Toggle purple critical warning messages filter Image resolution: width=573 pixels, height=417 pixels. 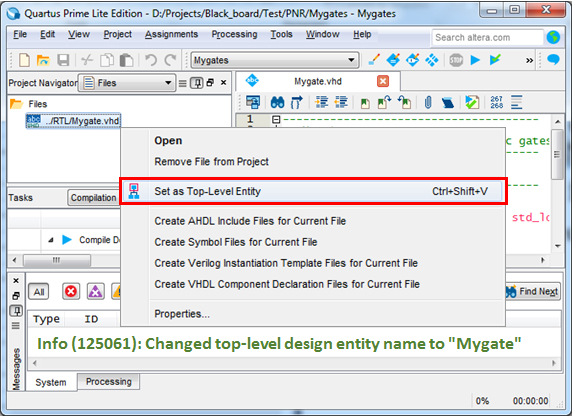pos(95,292)
